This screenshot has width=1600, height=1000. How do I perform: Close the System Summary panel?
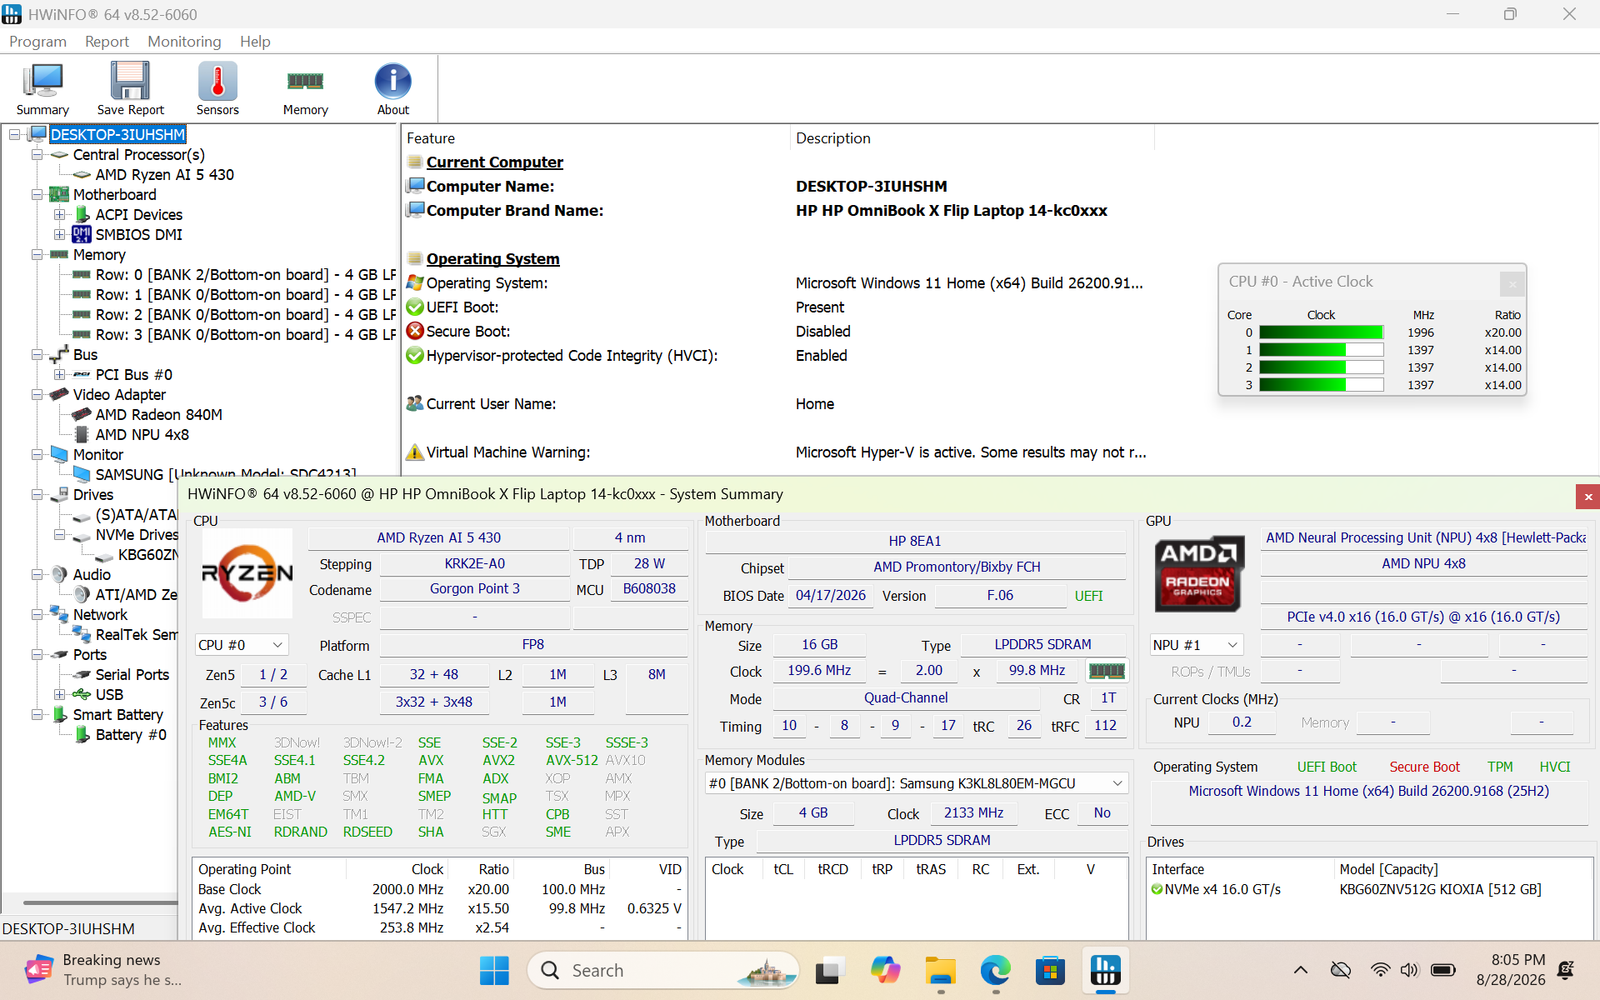[1587, 495]
